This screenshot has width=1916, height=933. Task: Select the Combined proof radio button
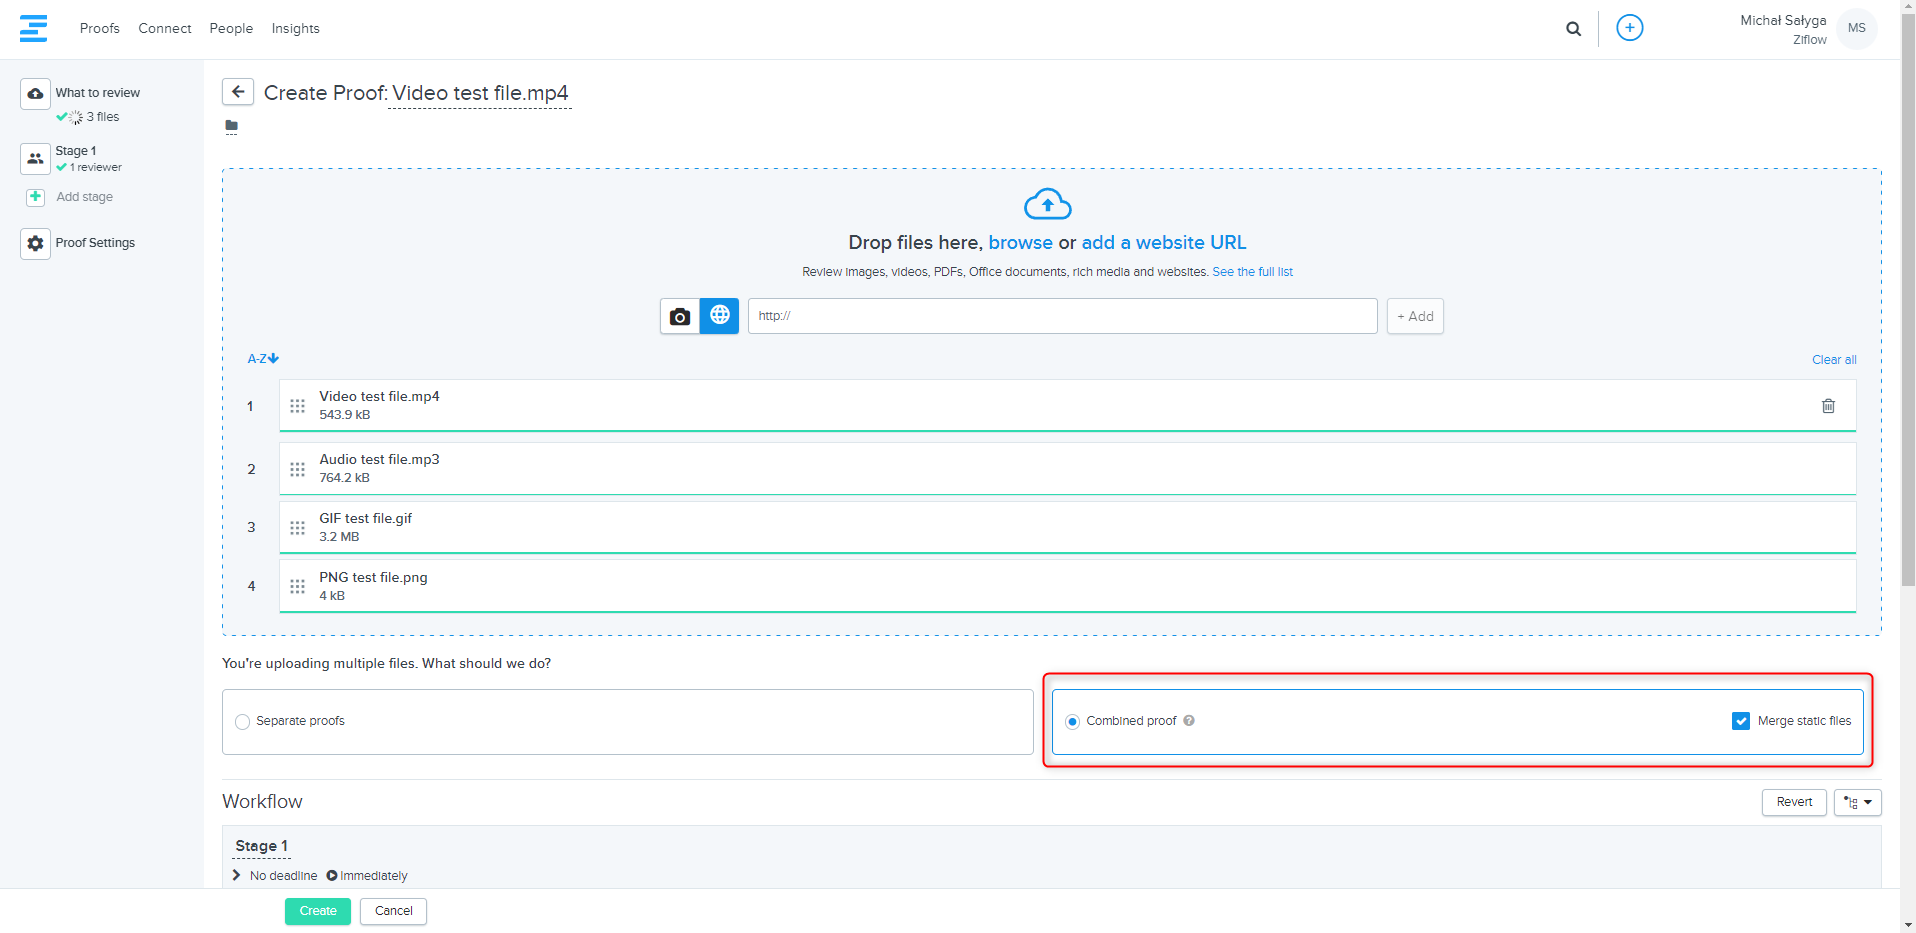tap(1073, 722)
